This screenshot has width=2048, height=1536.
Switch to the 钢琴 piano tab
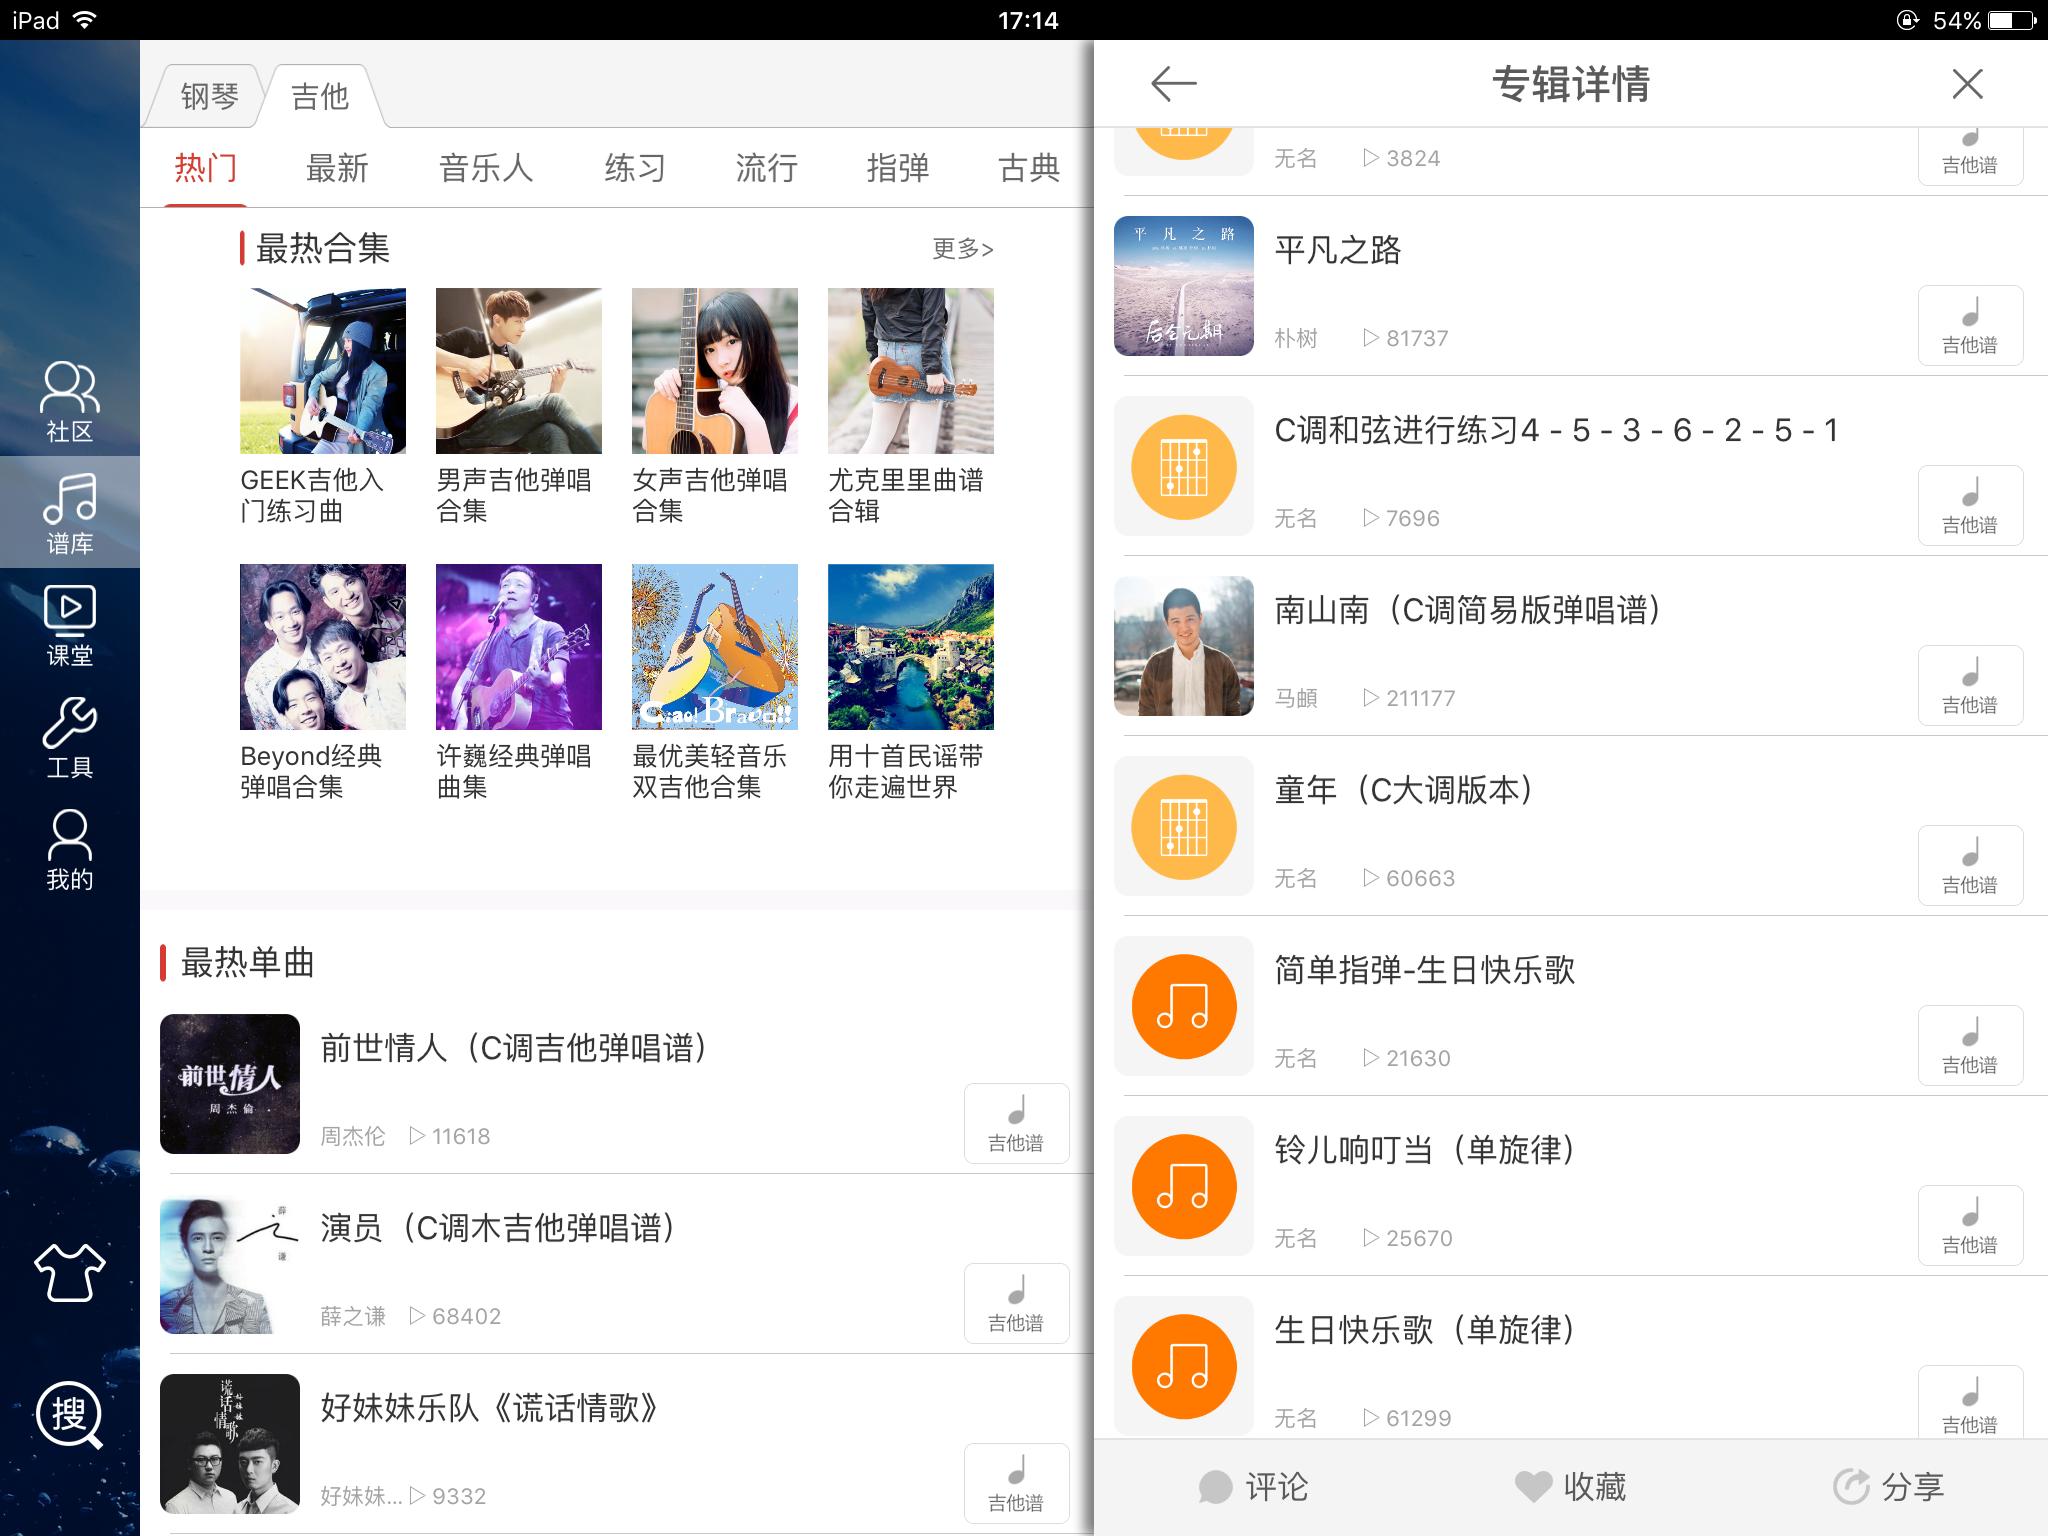pos(210,95)
